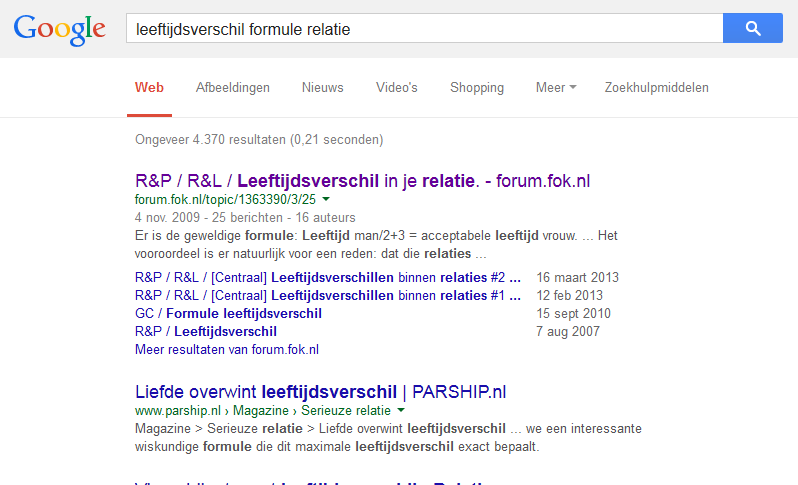Expand the arrow next to forum.fok.nl/topic URL
This screenshot has height=485, width=798.
click(326, 199)
